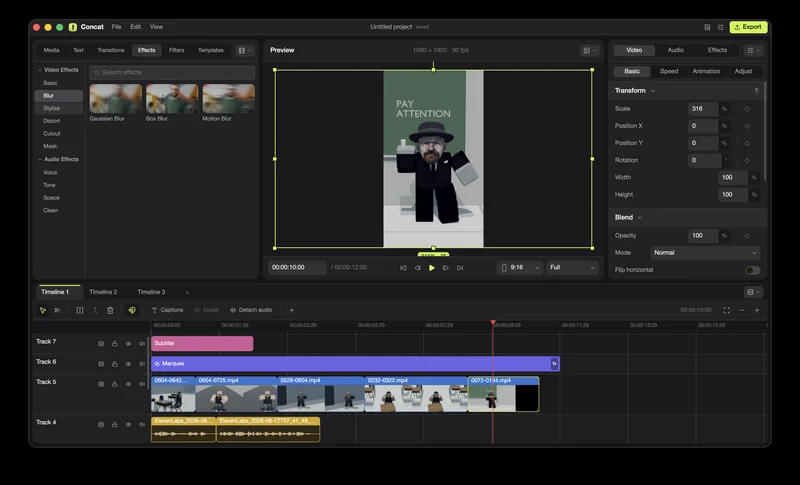The image size is (800, 485).
Task: Step one frame backward
Action: click(x=417, y=268)
